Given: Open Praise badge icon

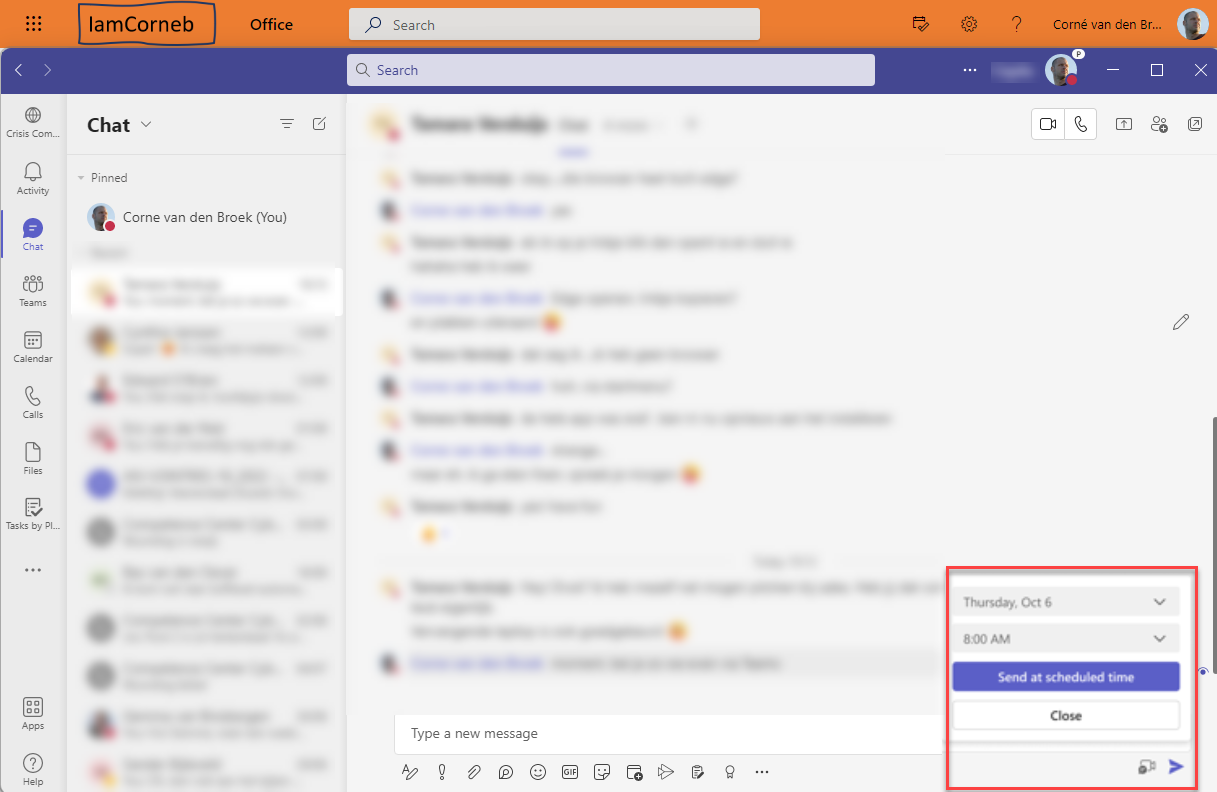Looking at the screenshot, I should [730, 772].
